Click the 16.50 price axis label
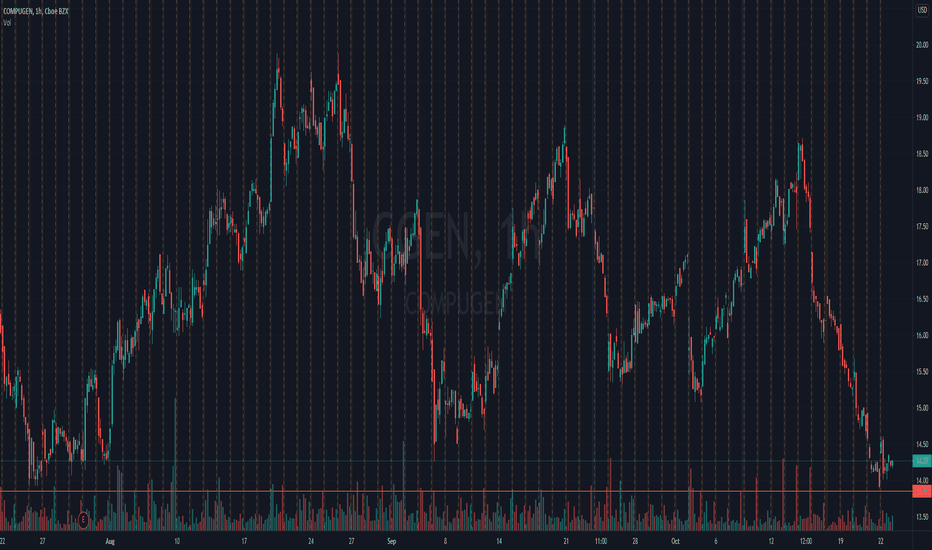The height and width of the screenshot is (550, 932). (922, 299)
